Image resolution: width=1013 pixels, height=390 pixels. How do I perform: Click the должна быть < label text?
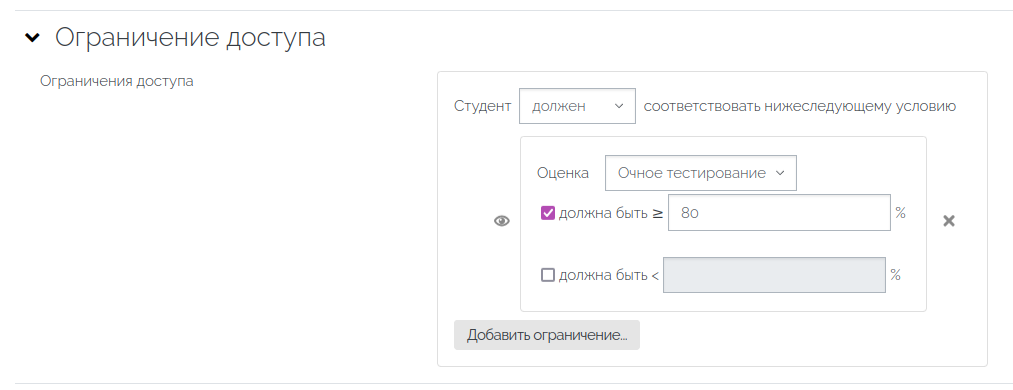coord(609,275)
